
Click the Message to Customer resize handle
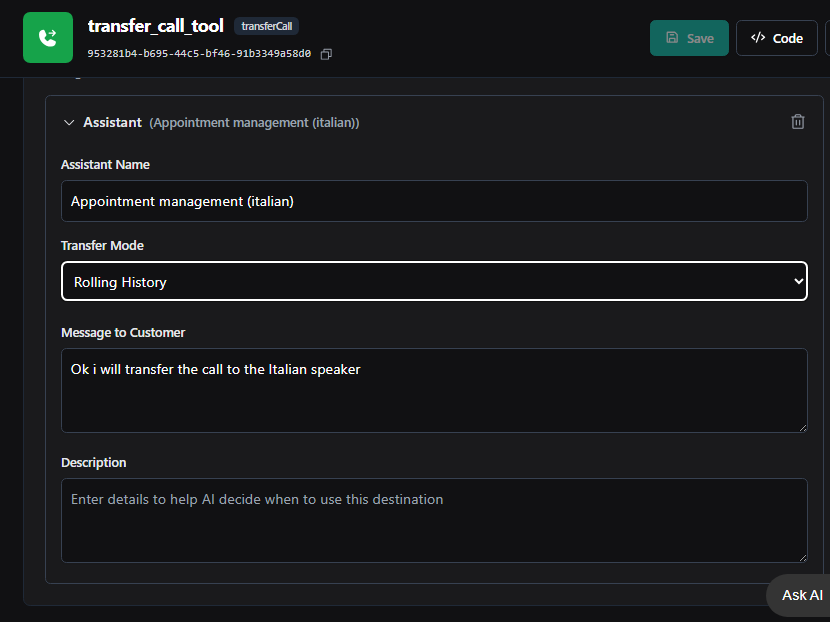click(x=801, y=426)
